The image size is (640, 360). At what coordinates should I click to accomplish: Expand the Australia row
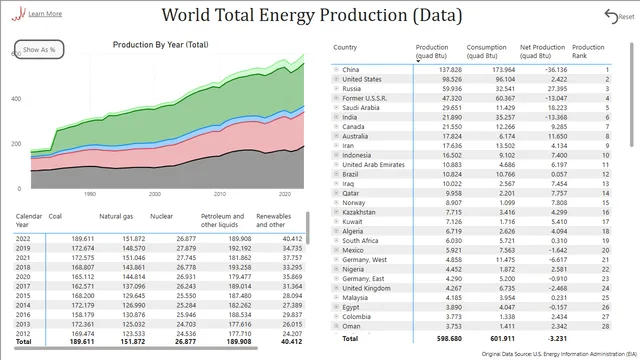point(336,136)
